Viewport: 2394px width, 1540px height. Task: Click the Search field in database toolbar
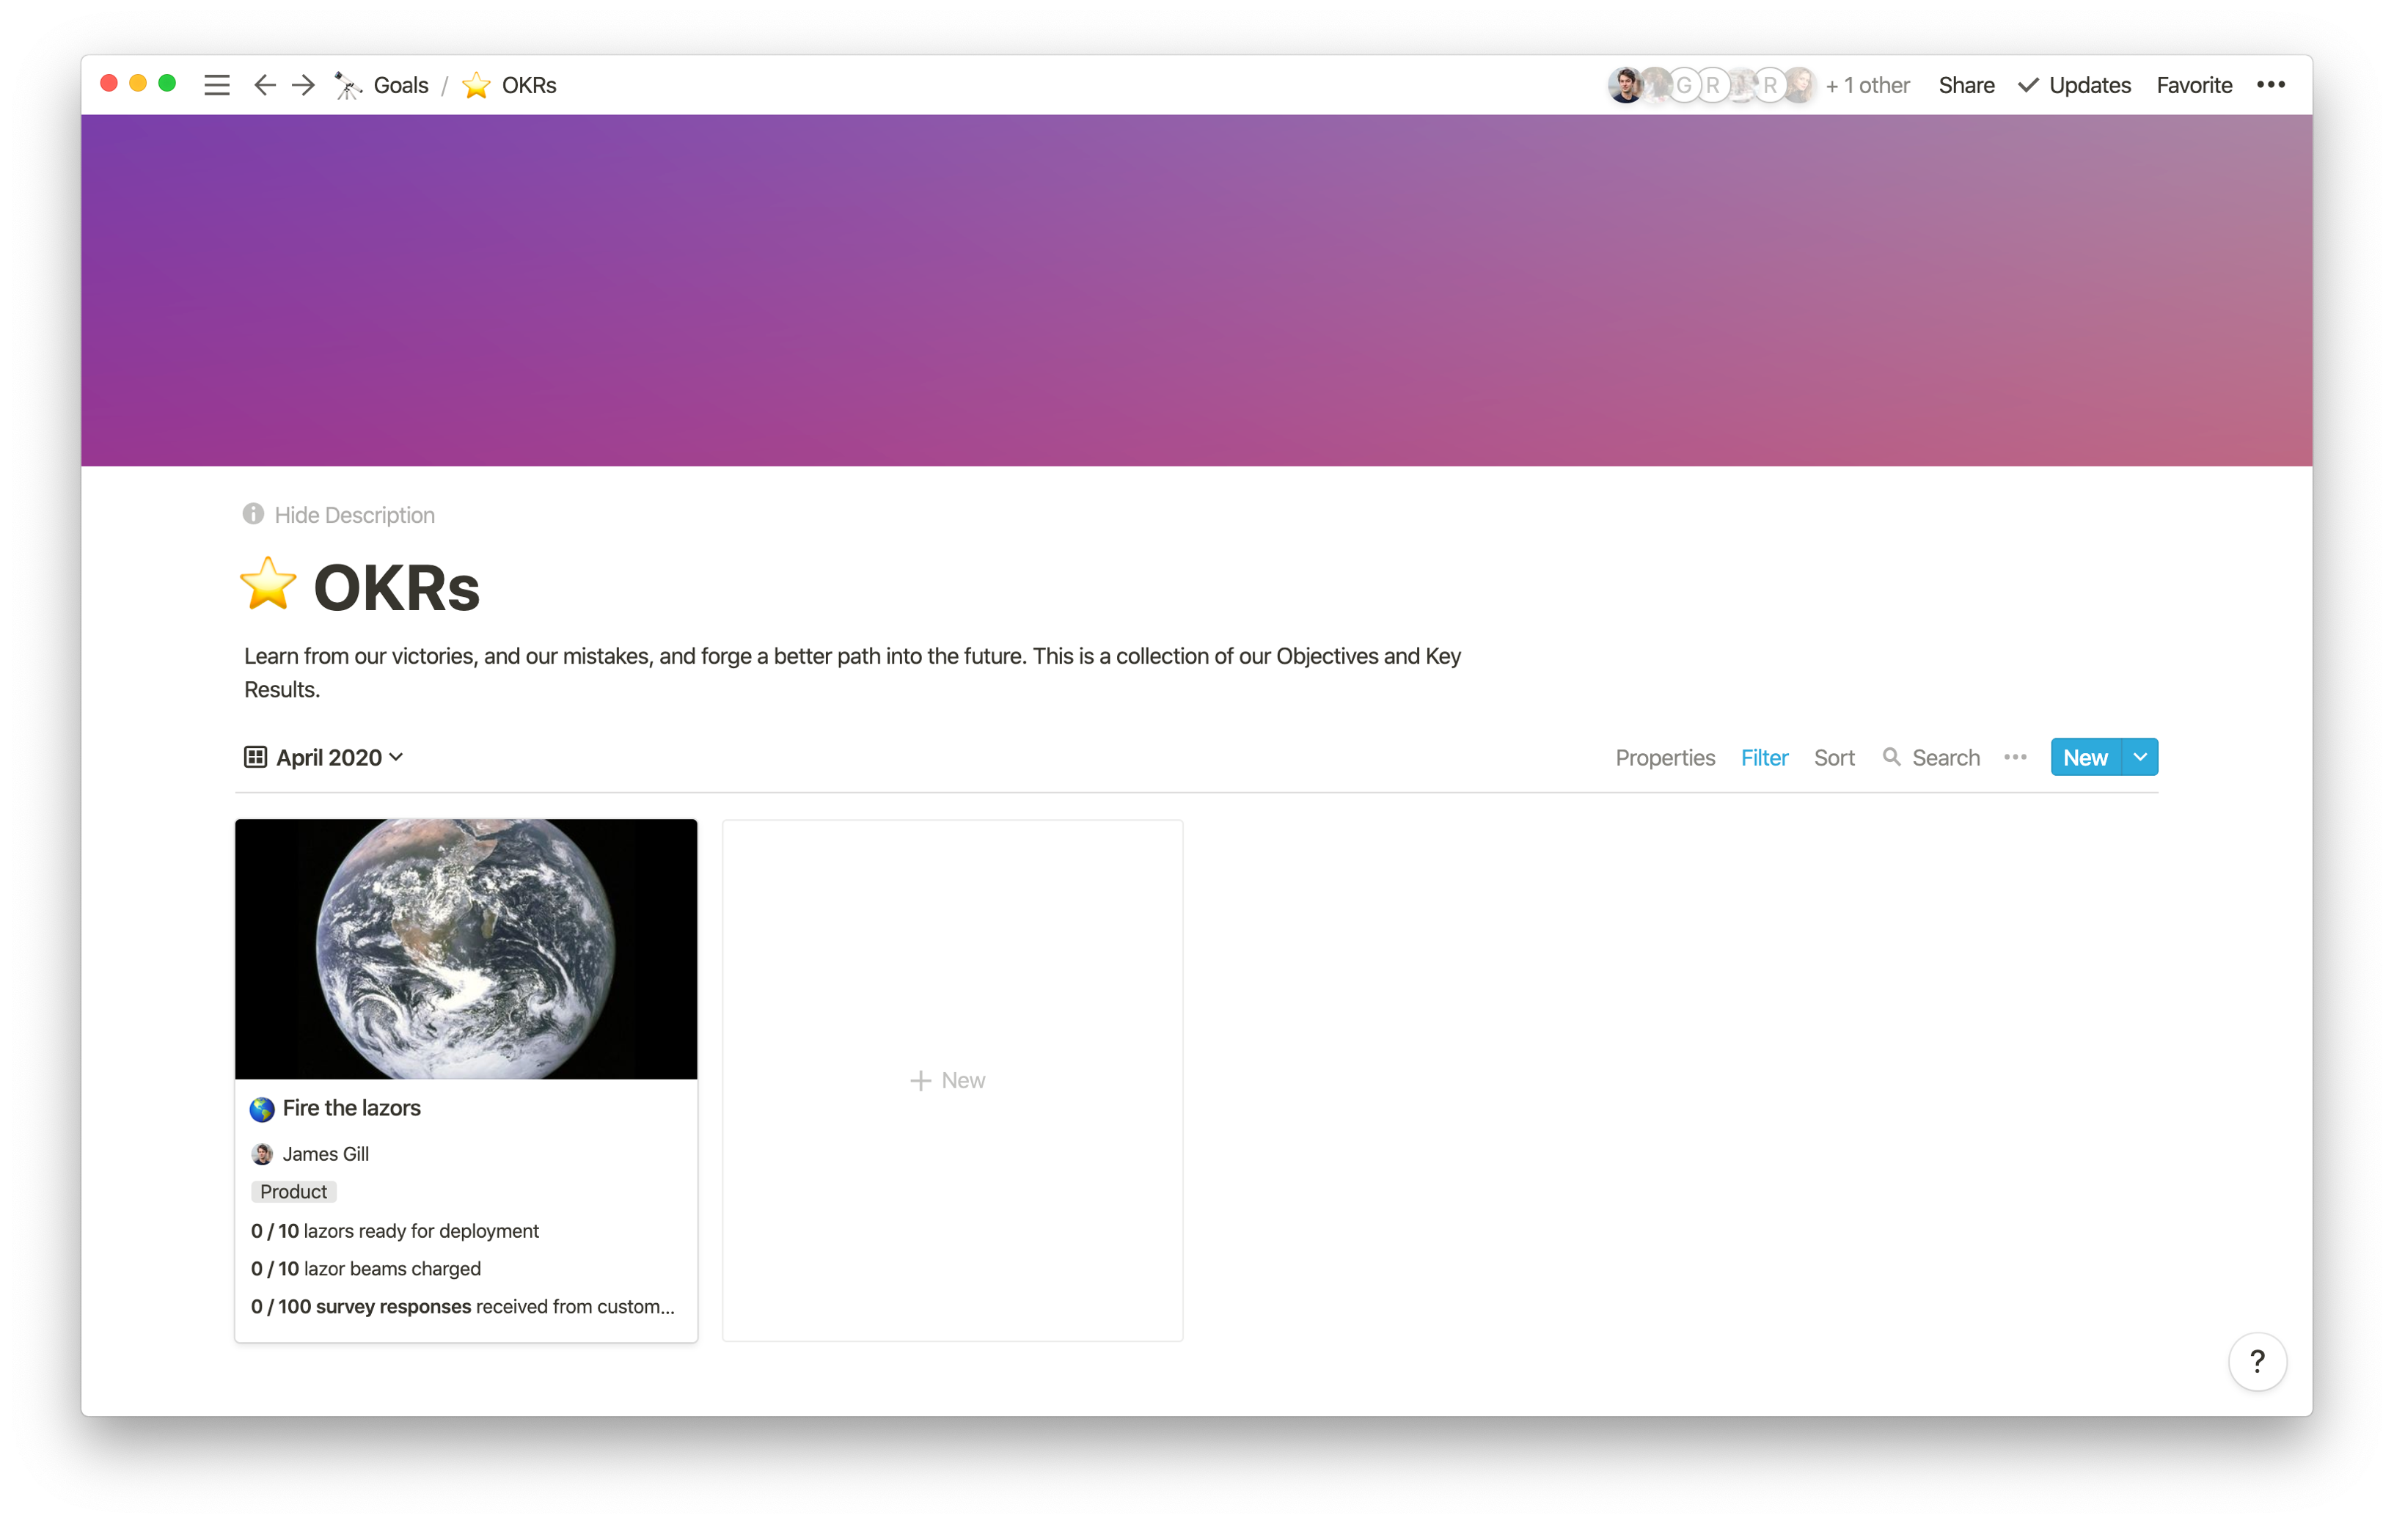pos(1931,757)
